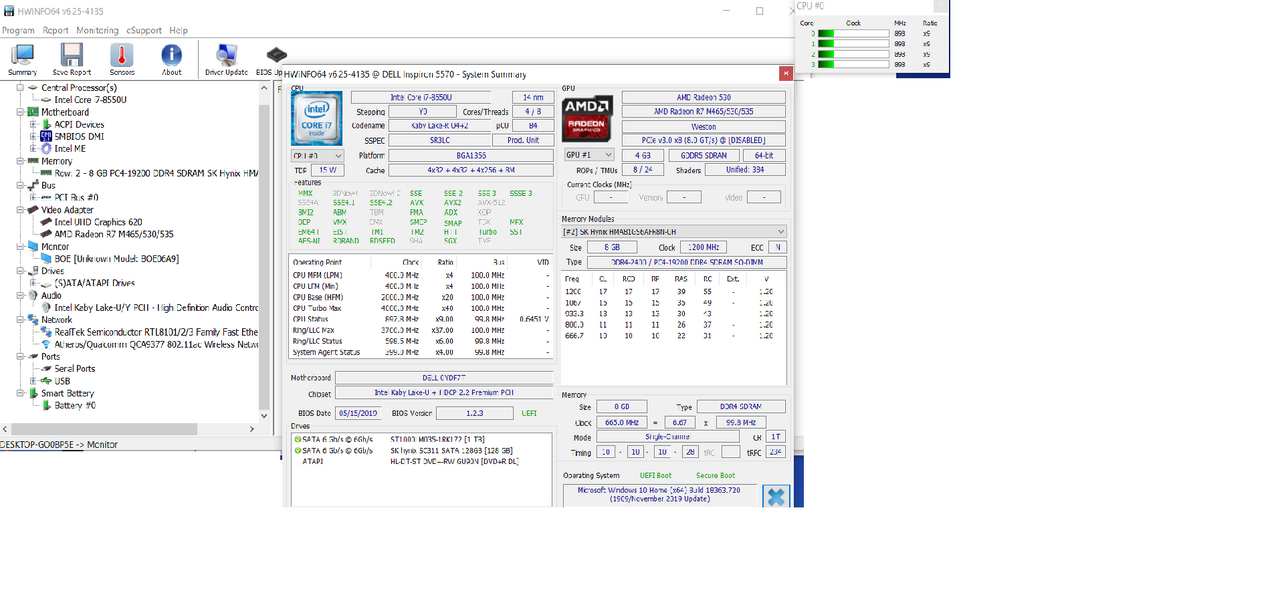Viewport: 1280px width, 593px height.
Task: Launch Driver Update from toolbar
Action: tap(226, 59)
